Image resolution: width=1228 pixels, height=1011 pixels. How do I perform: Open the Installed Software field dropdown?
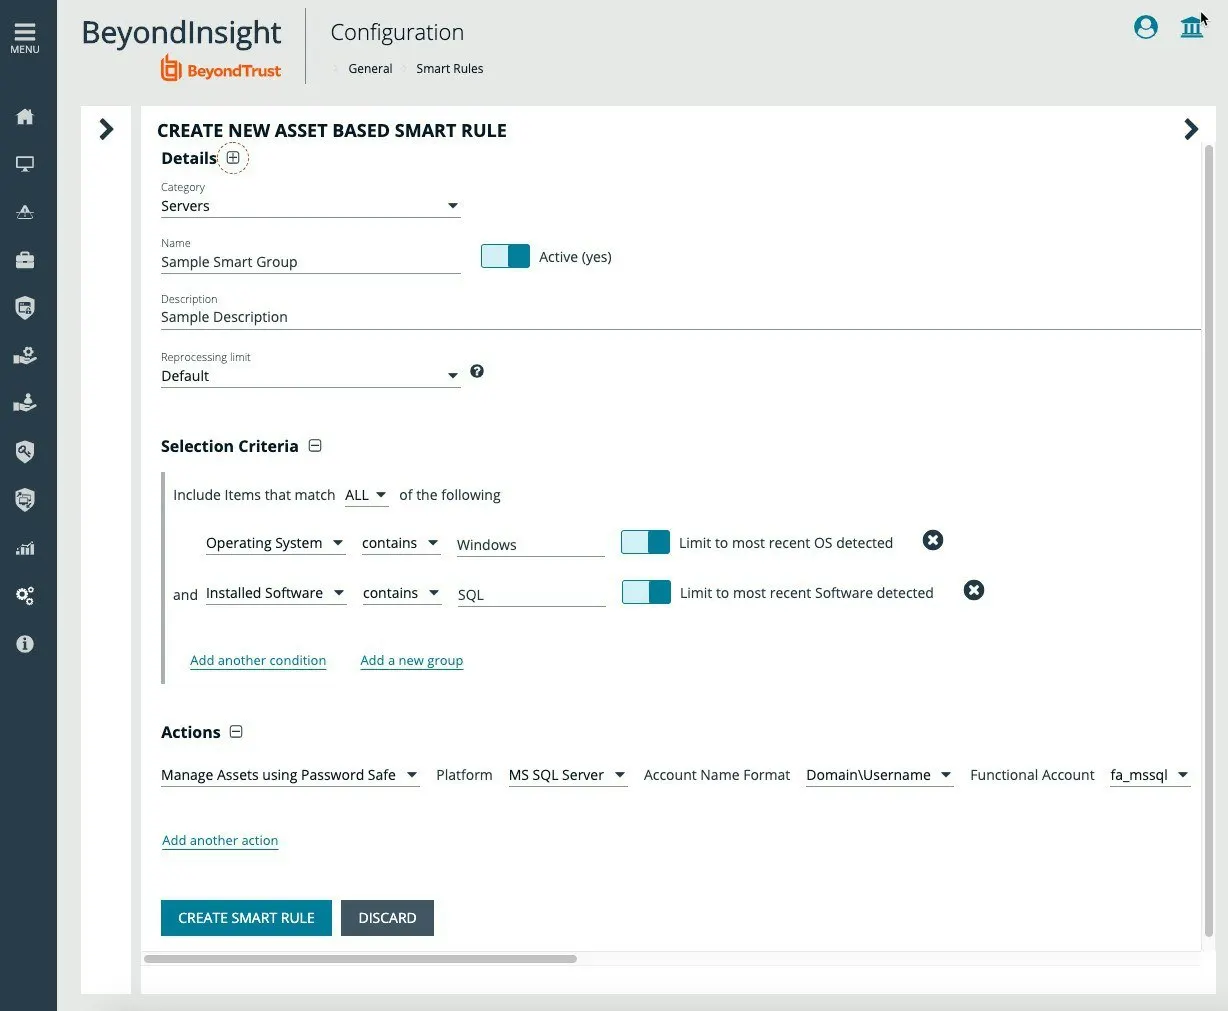pos(276,593)
